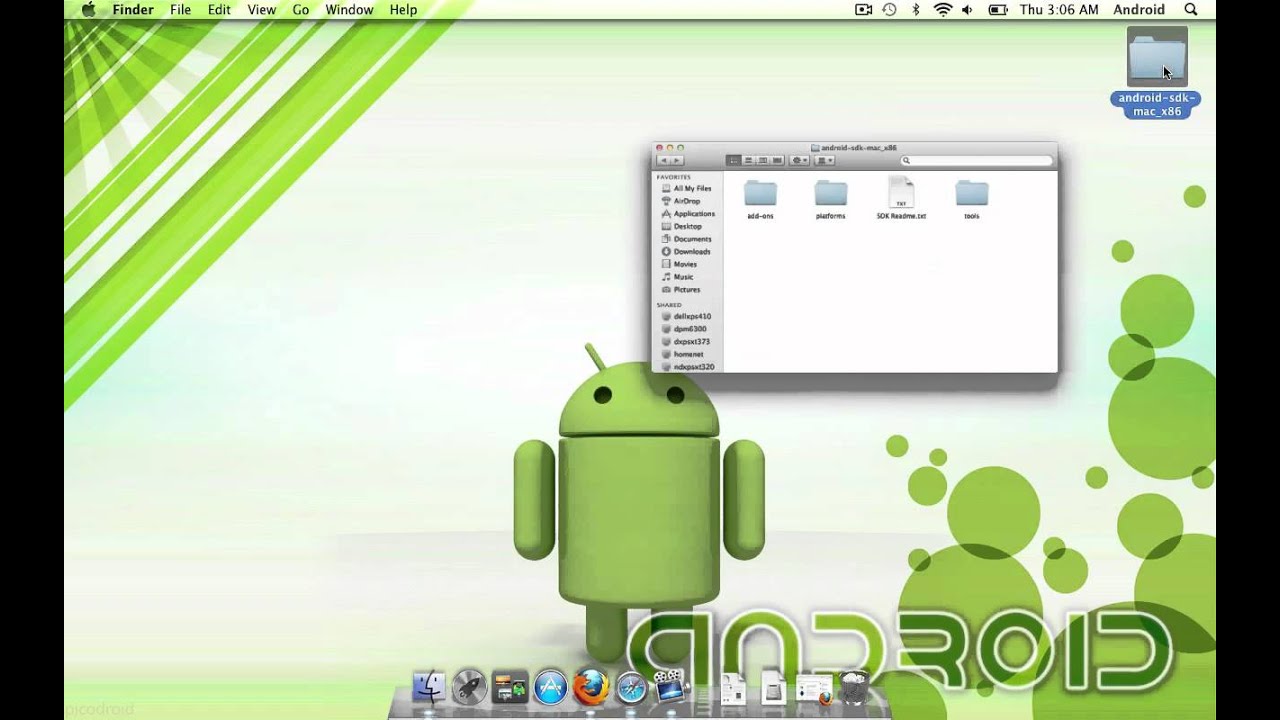Open Documents in Finder sidebar
The image size is (1280, 720).
point(687,239)
